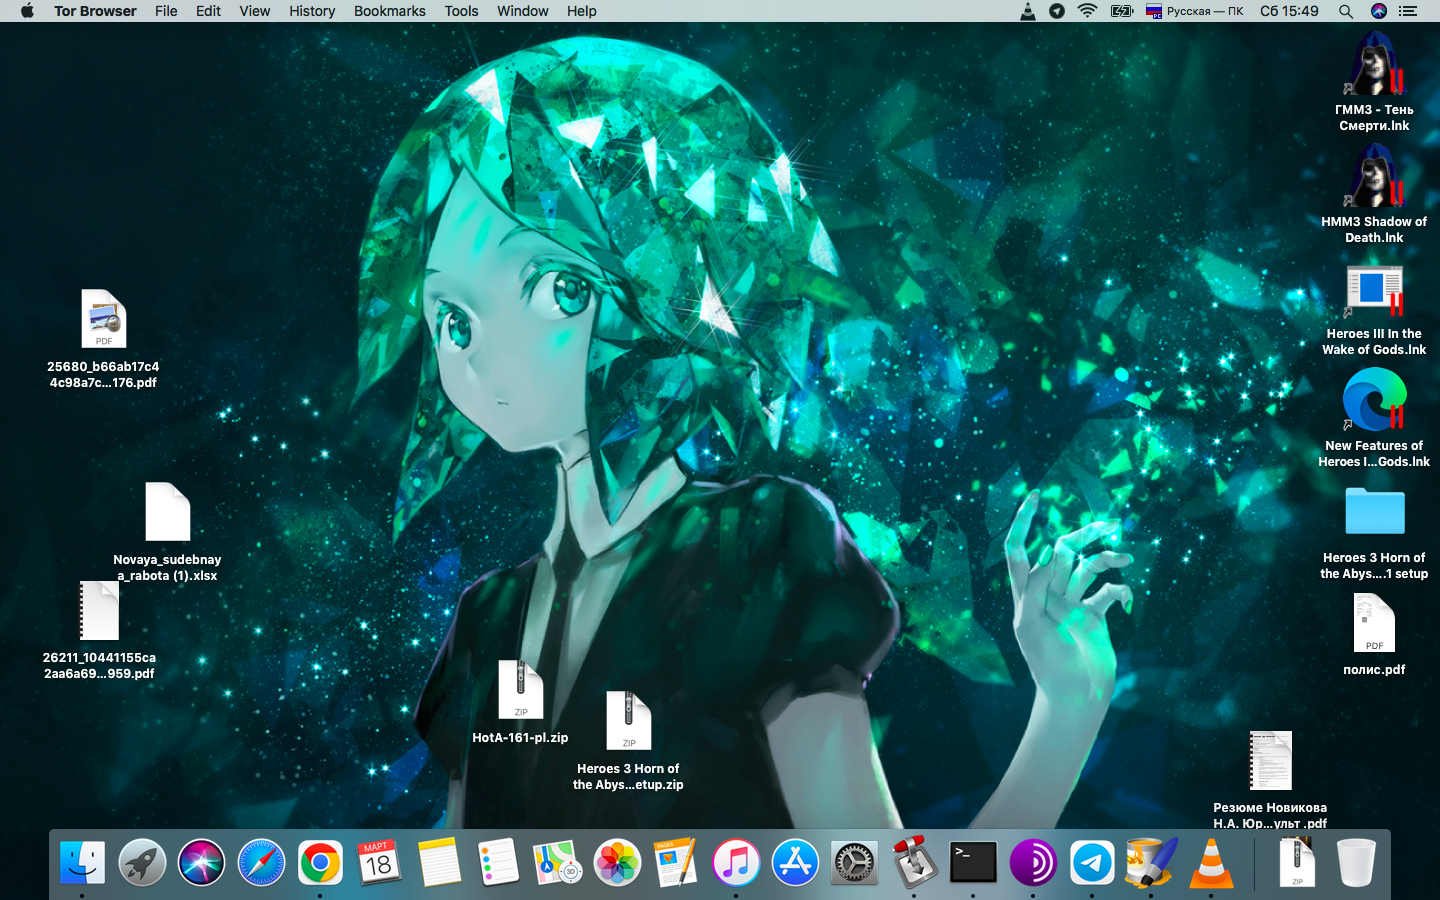The image size is (1440, 900).
Task: Open Reminders from the Dock
Action: [x=498, y=862]
